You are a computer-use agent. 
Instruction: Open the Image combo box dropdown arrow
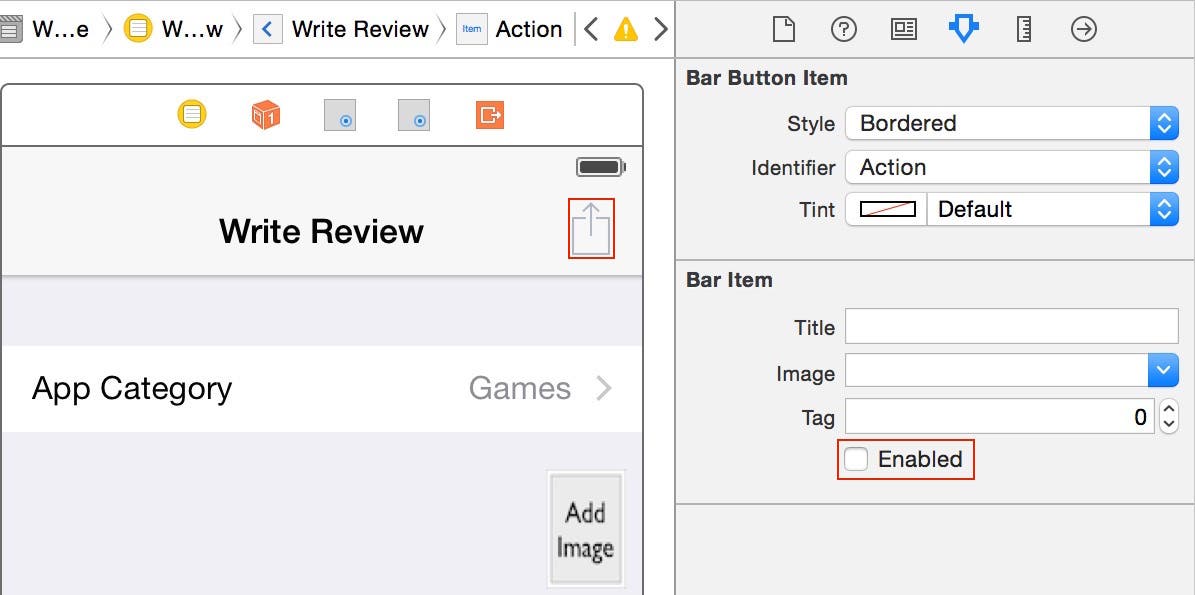(1163, 371)
